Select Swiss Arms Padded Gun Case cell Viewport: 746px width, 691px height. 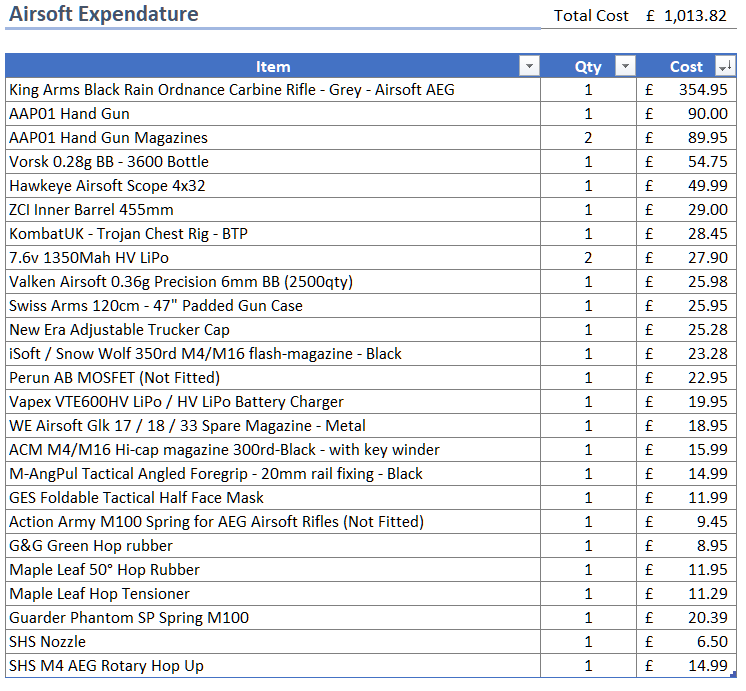[x=273, y=306]
